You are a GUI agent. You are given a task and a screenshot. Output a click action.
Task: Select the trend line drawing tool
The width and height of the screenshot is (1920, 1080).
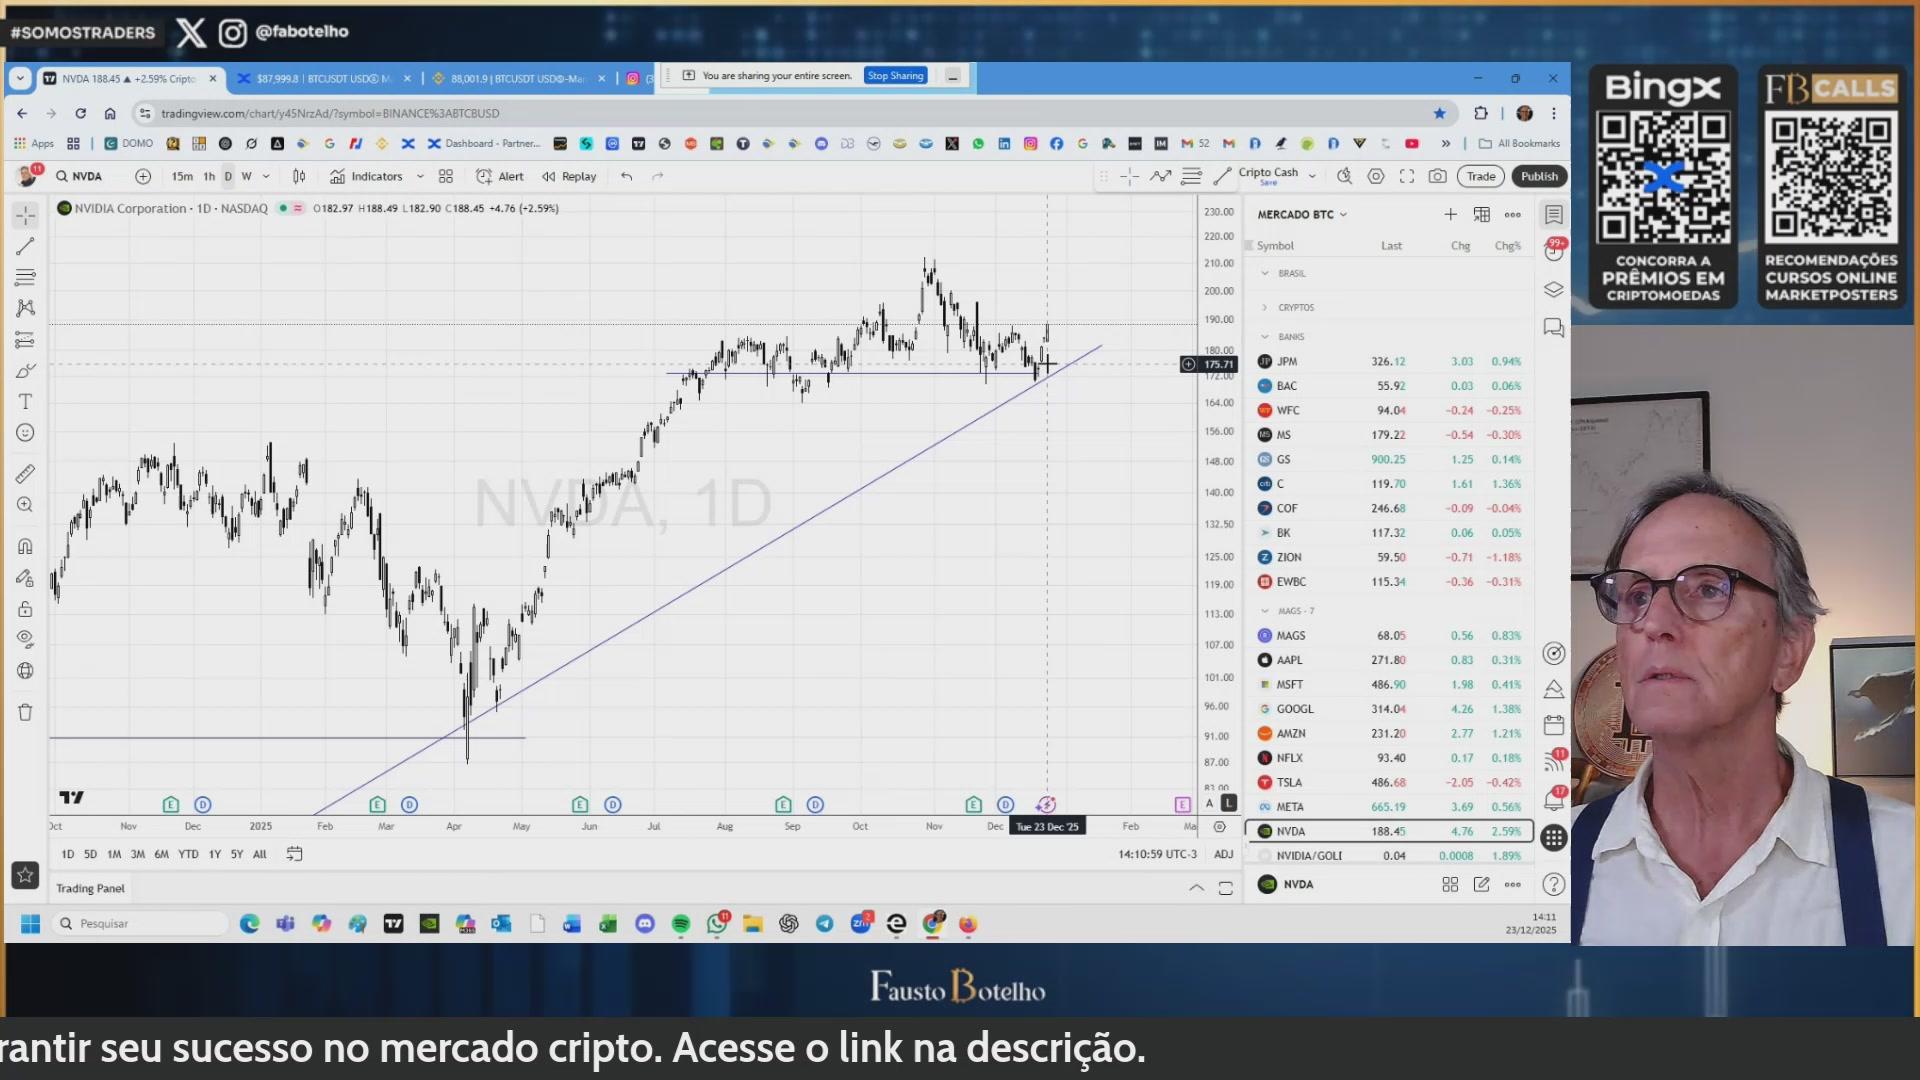pyautogui.click(x=26, y=246)
